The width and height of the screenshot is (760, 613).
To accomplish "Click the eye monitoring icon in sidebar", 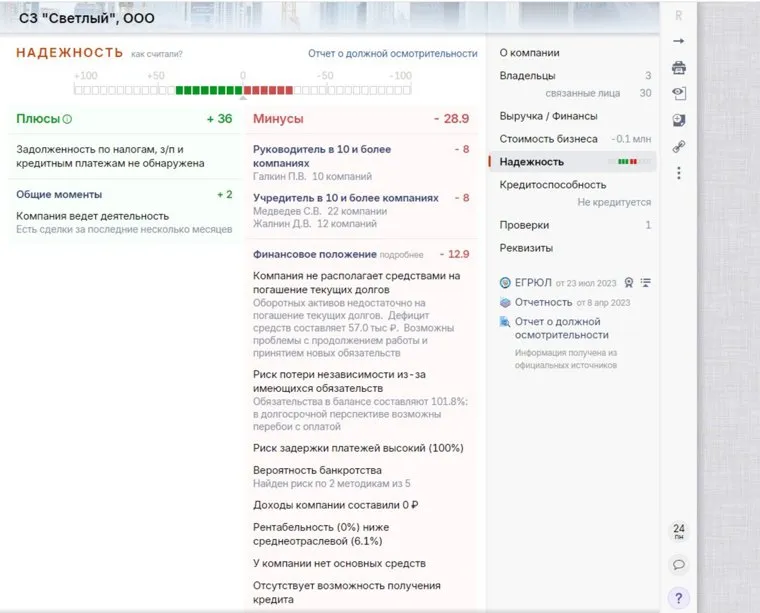I will [679, 94].
